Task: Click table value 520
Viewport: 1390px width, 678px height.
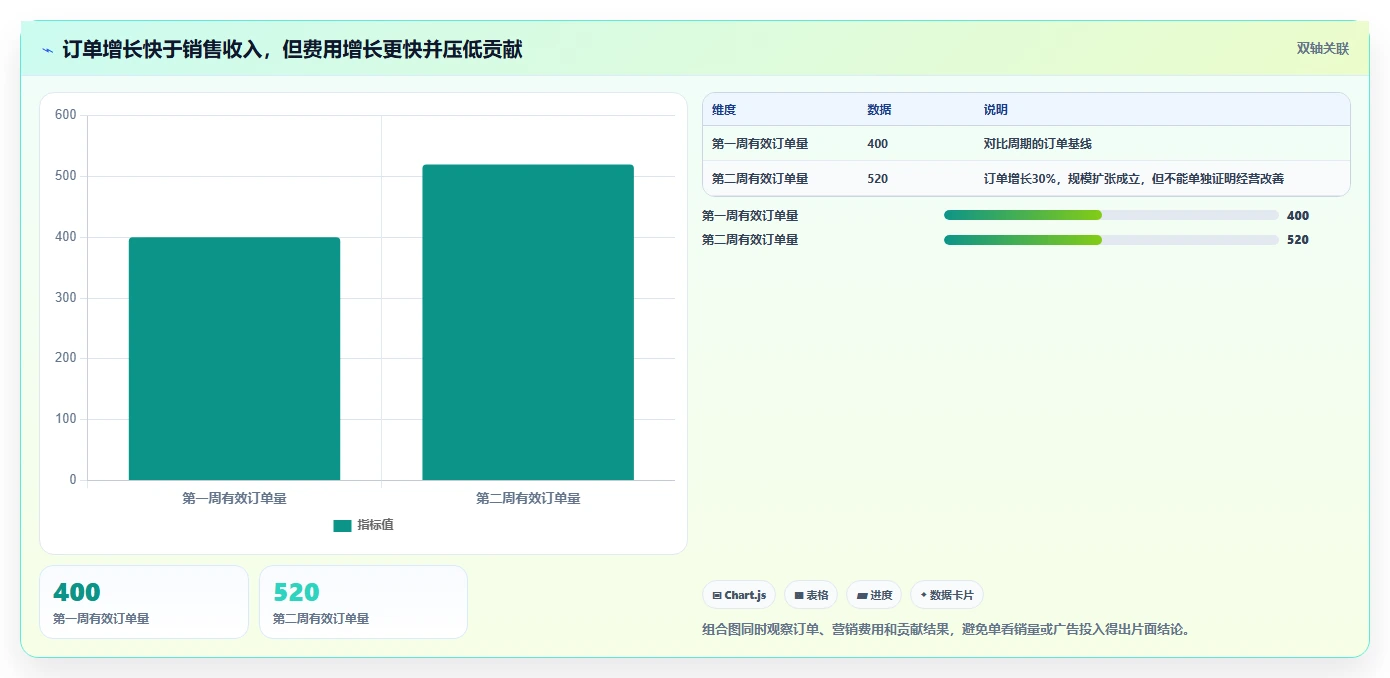Action: click(878, 179)
